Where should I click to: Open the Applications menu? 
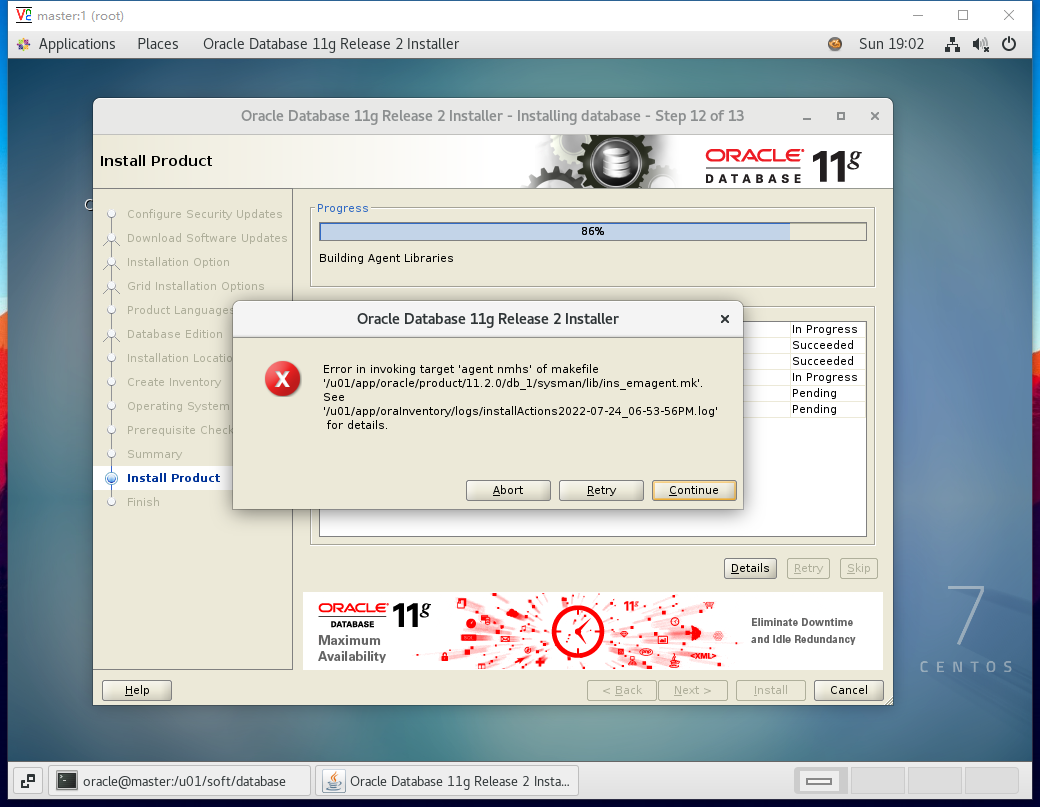(76, 44)
